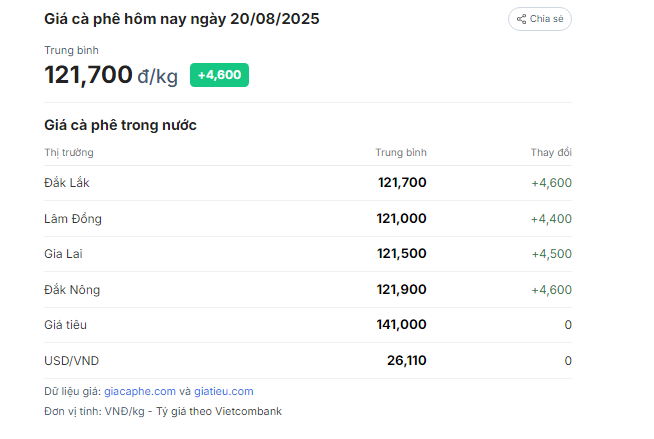Click the Thị trường column header
Viewport: 654px width, 439px height.
[x=69, y=153]
